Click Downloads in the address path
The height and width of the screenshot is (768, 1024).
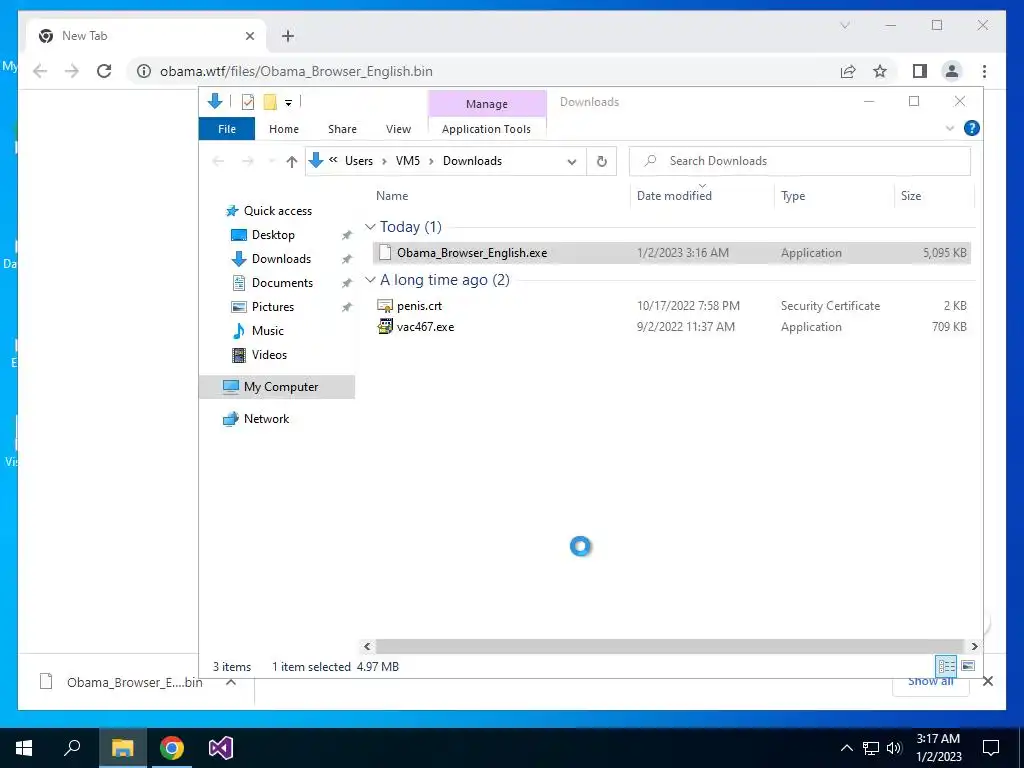472,161
